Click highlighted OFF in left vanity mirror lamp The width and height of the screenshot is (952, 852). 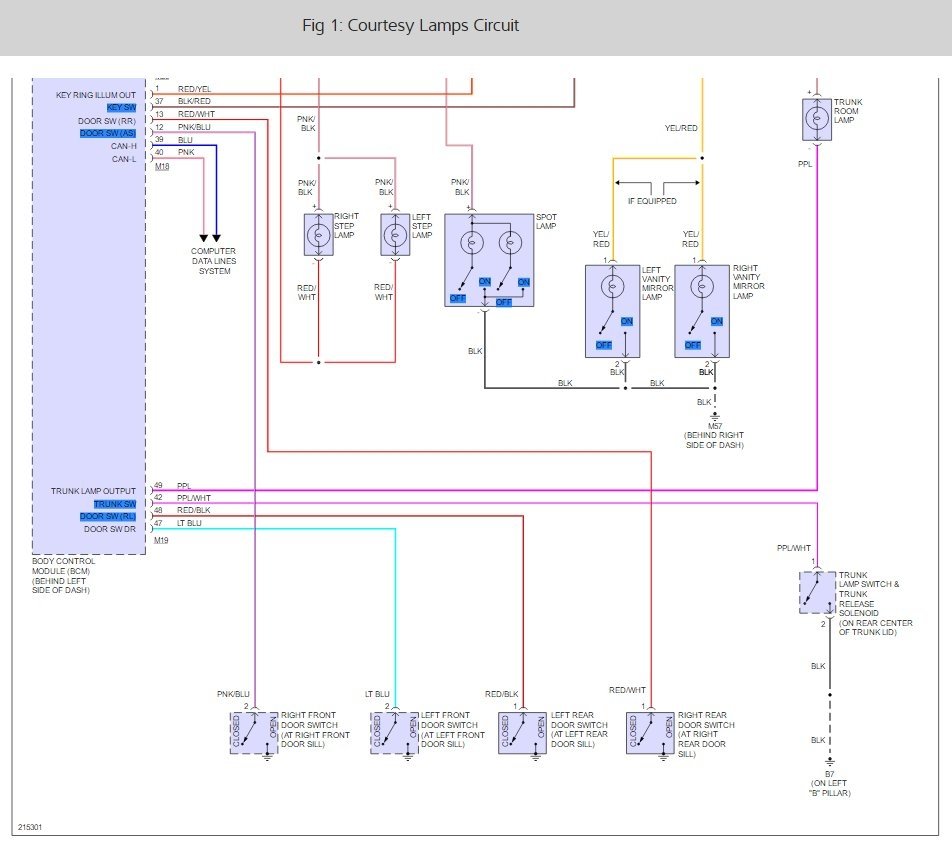coord(604,345)
